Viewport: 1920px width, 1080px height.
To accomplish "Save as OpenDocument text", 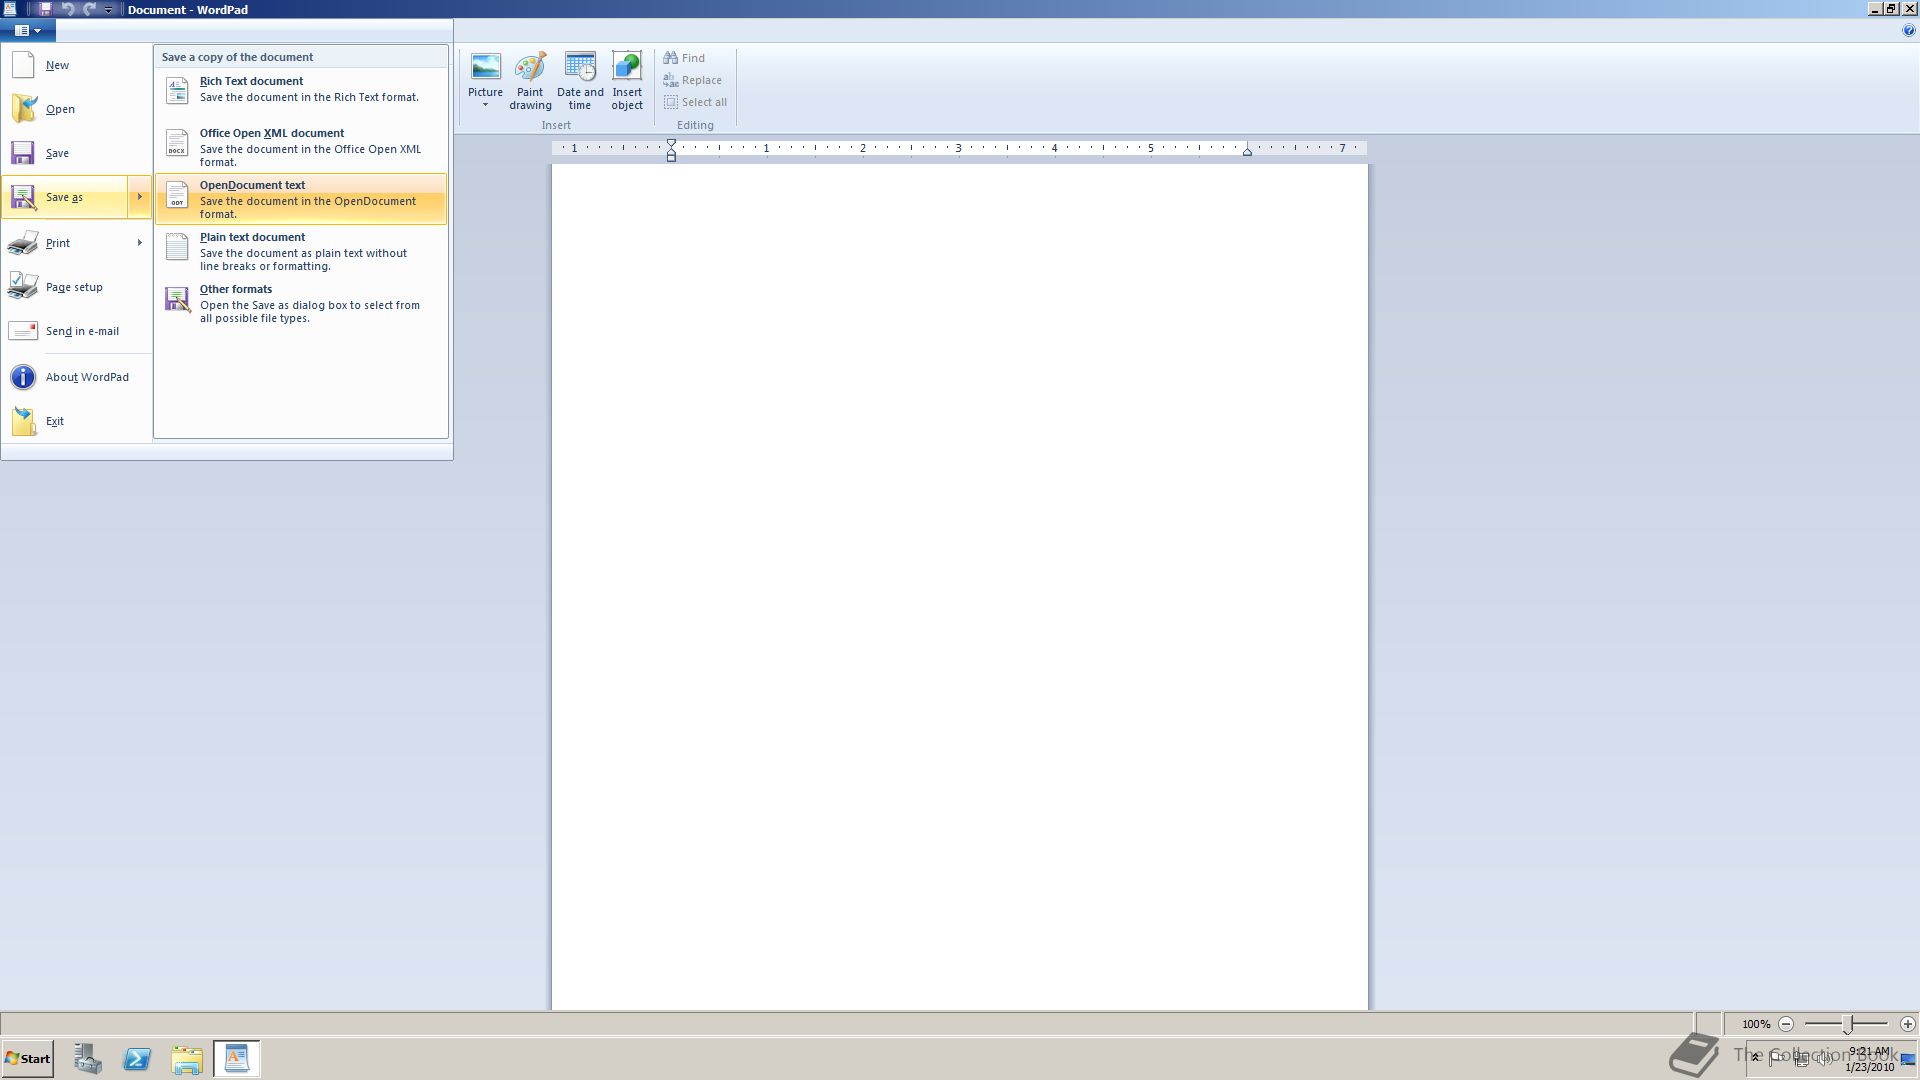I will click(x=301, y=199).
